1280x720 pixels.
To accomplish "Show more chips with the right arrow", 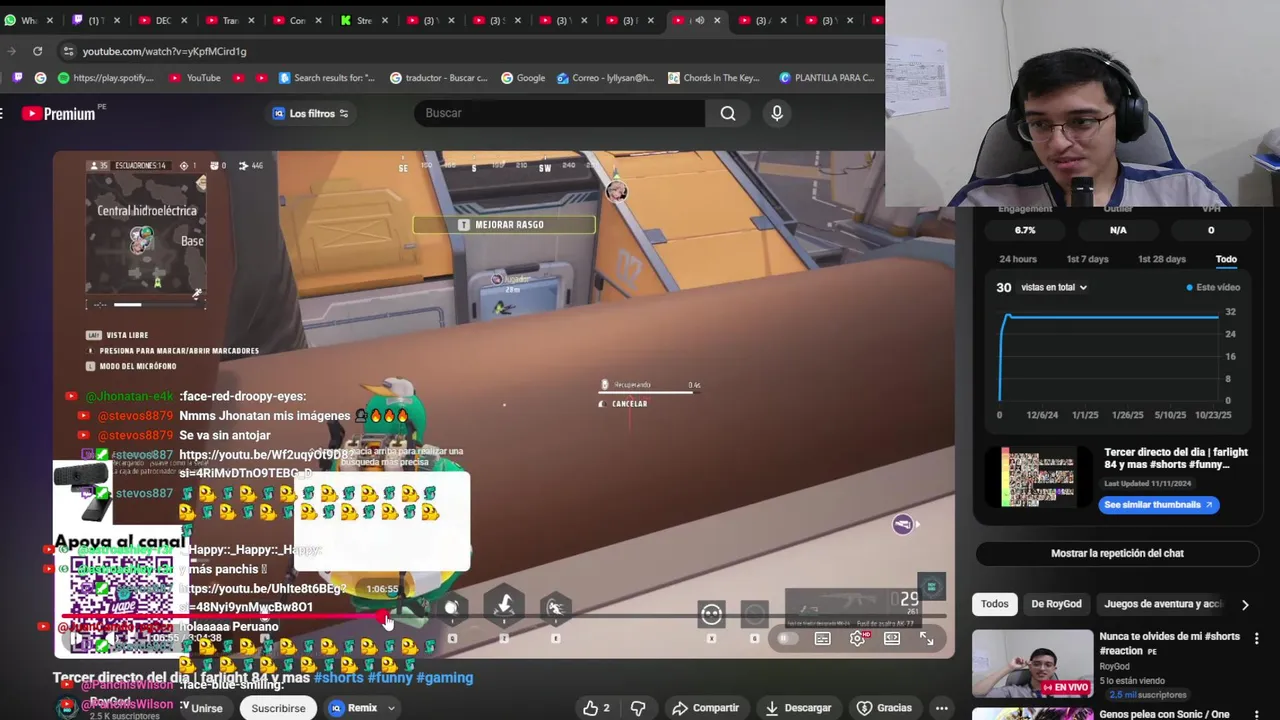I will 1245,604.
